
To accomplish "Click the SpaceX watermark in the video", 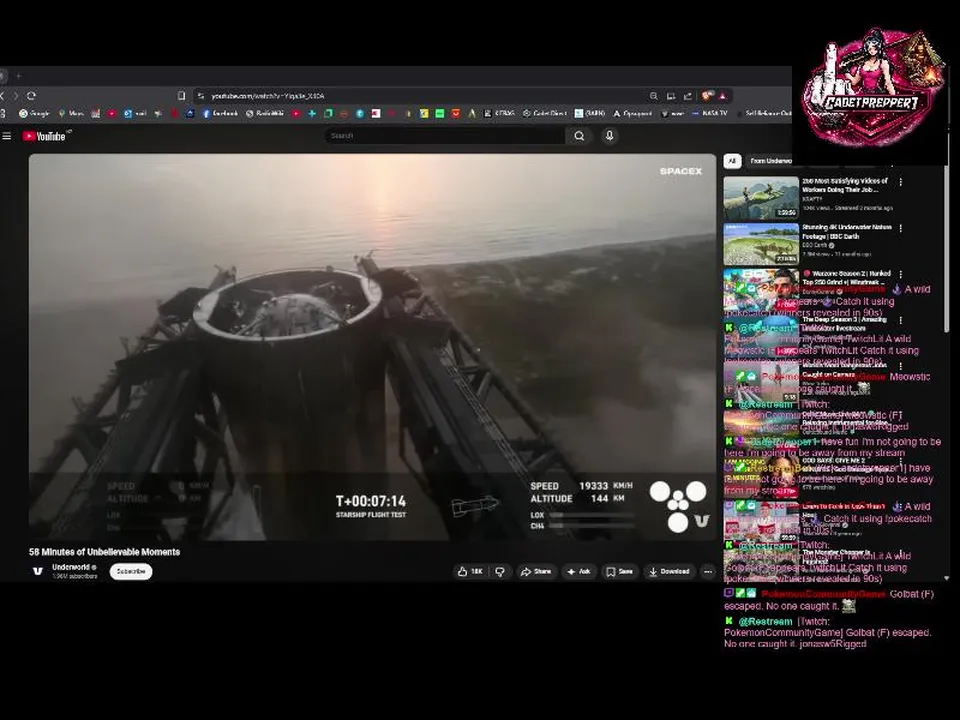I will click(x=681, y=171).
